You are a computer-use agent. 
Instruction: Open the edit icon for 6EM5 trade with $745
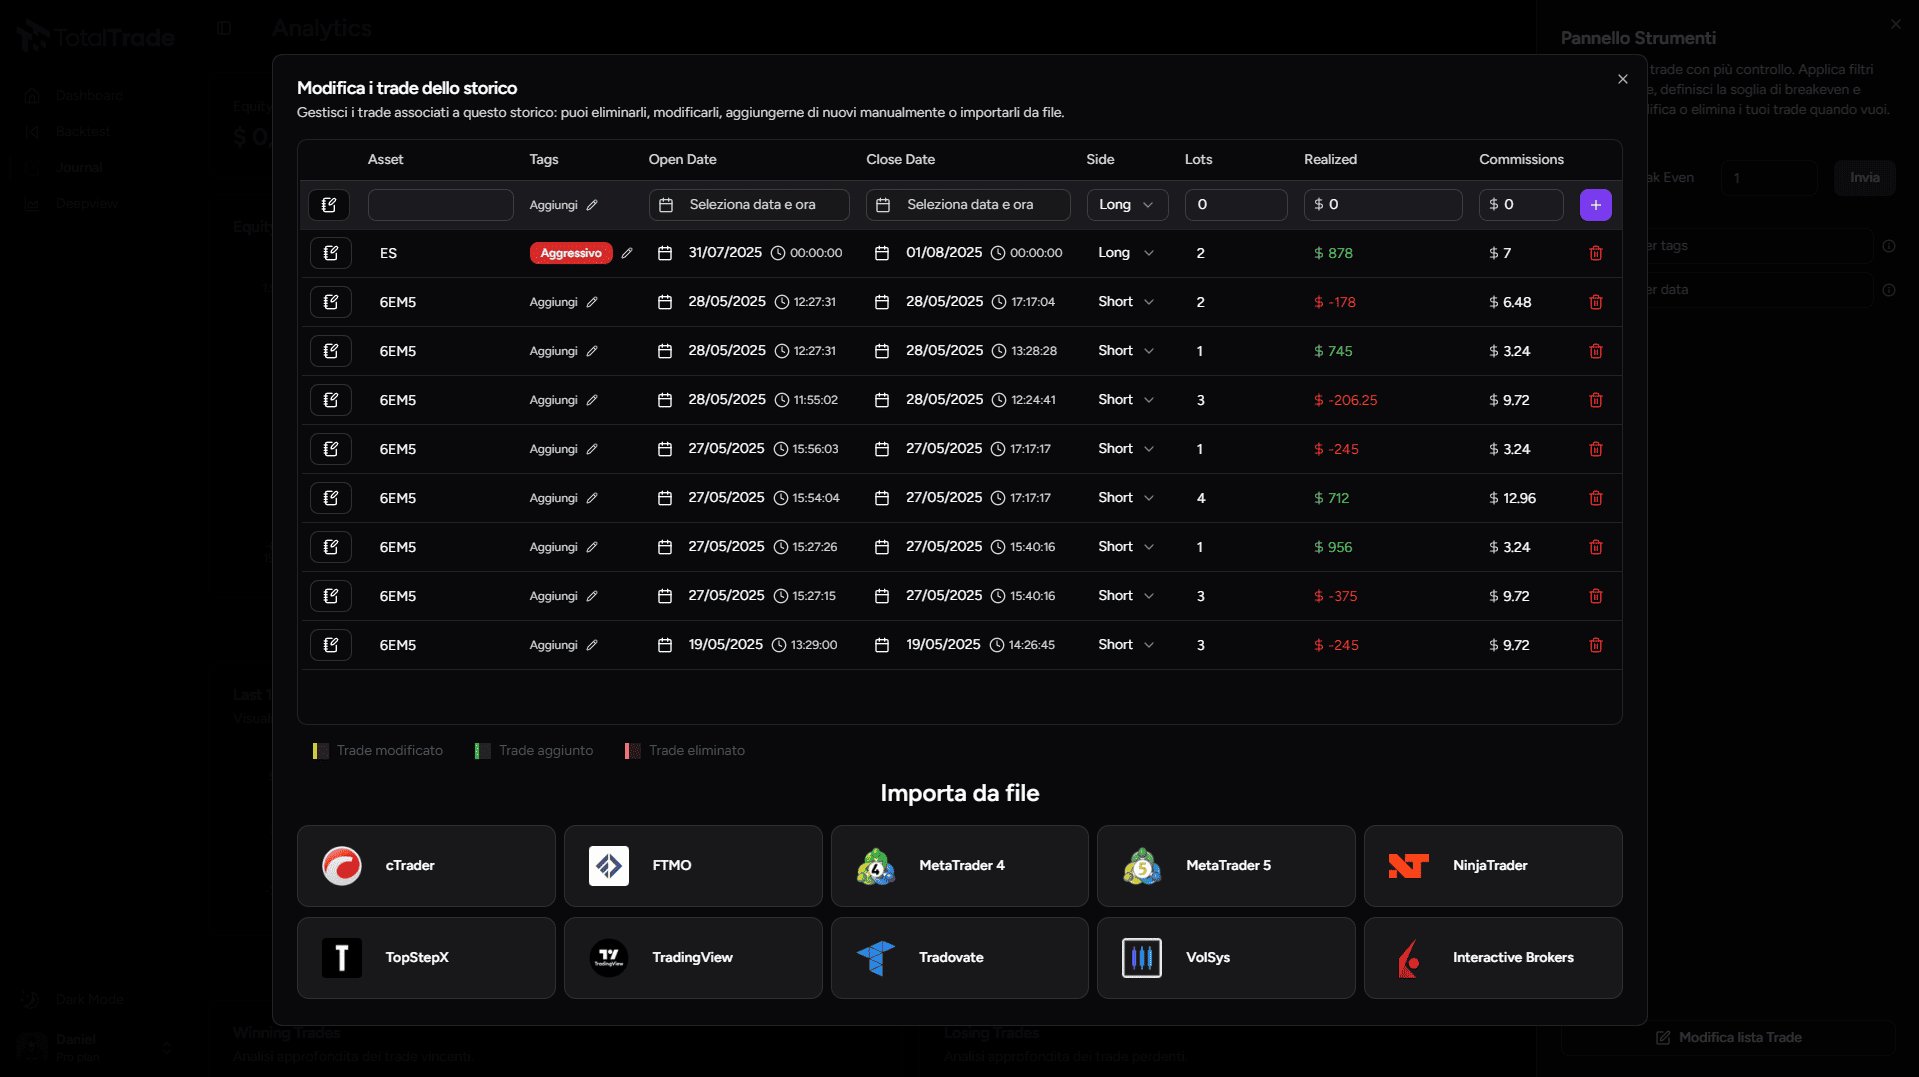[330, 351]
